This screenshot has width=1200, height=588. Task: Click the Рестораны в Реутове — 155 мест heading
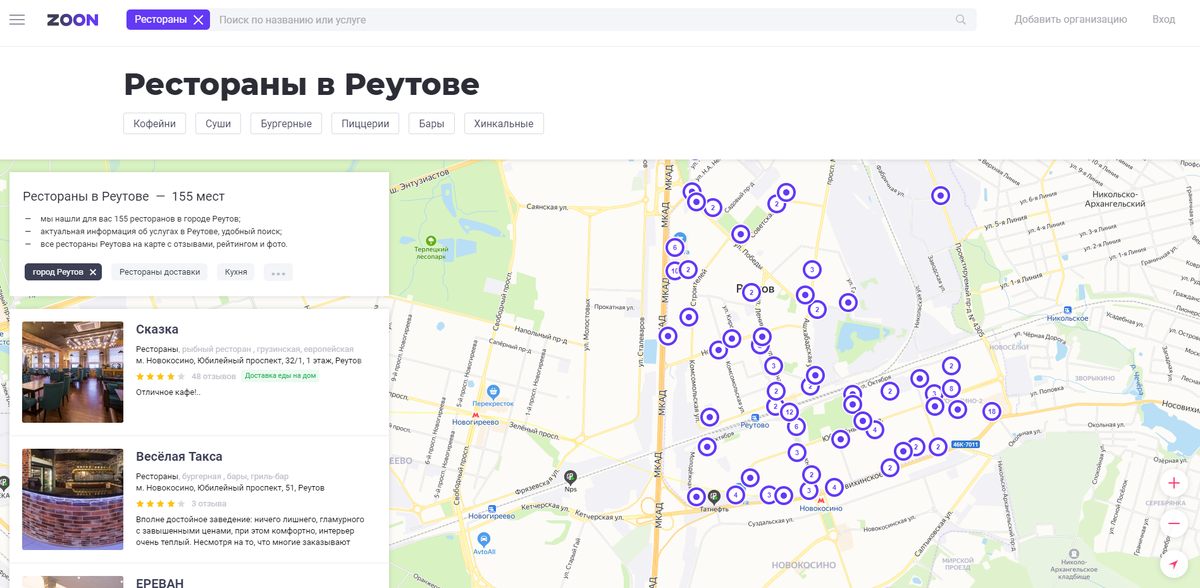(x=124, y=196)
